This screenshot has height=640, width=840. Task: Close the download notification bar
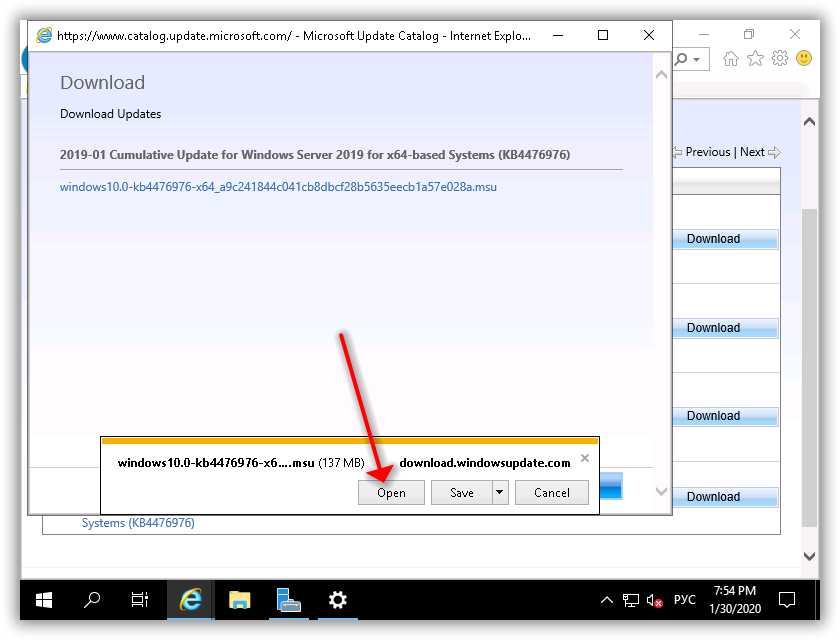pyautogui.click(x=585, y=458)
